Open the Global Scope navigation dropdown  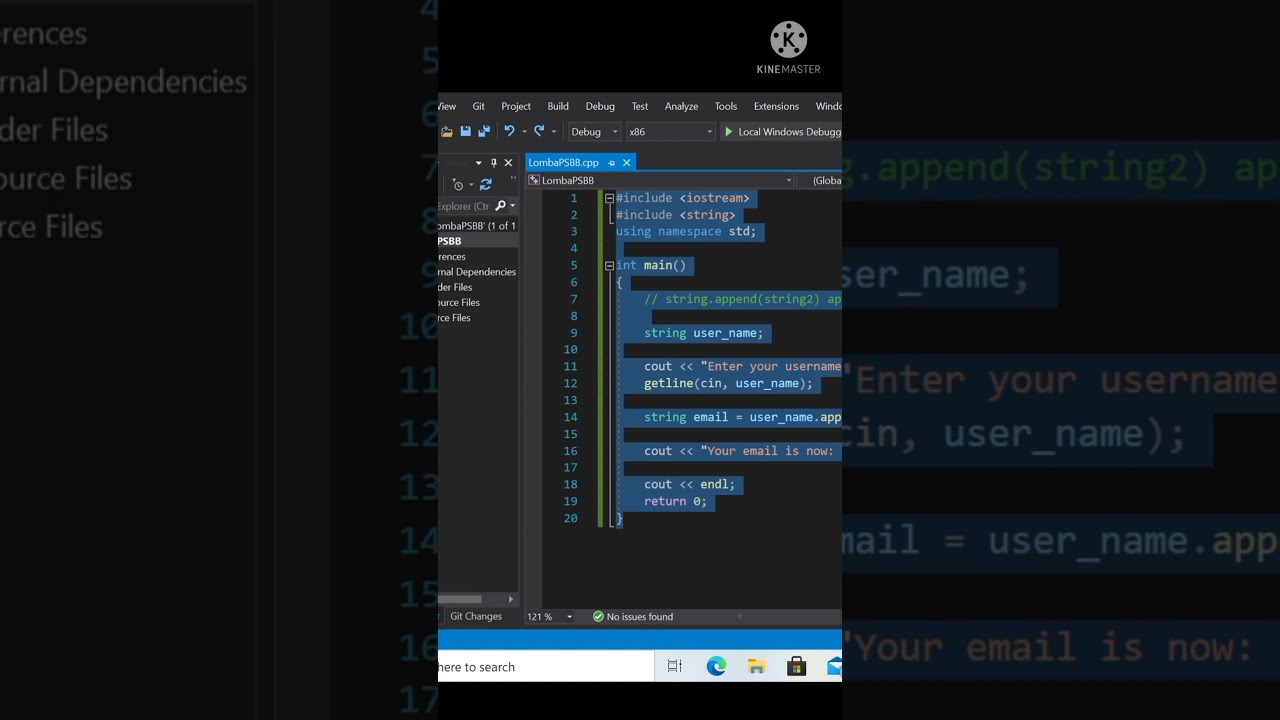pos(821,180)
